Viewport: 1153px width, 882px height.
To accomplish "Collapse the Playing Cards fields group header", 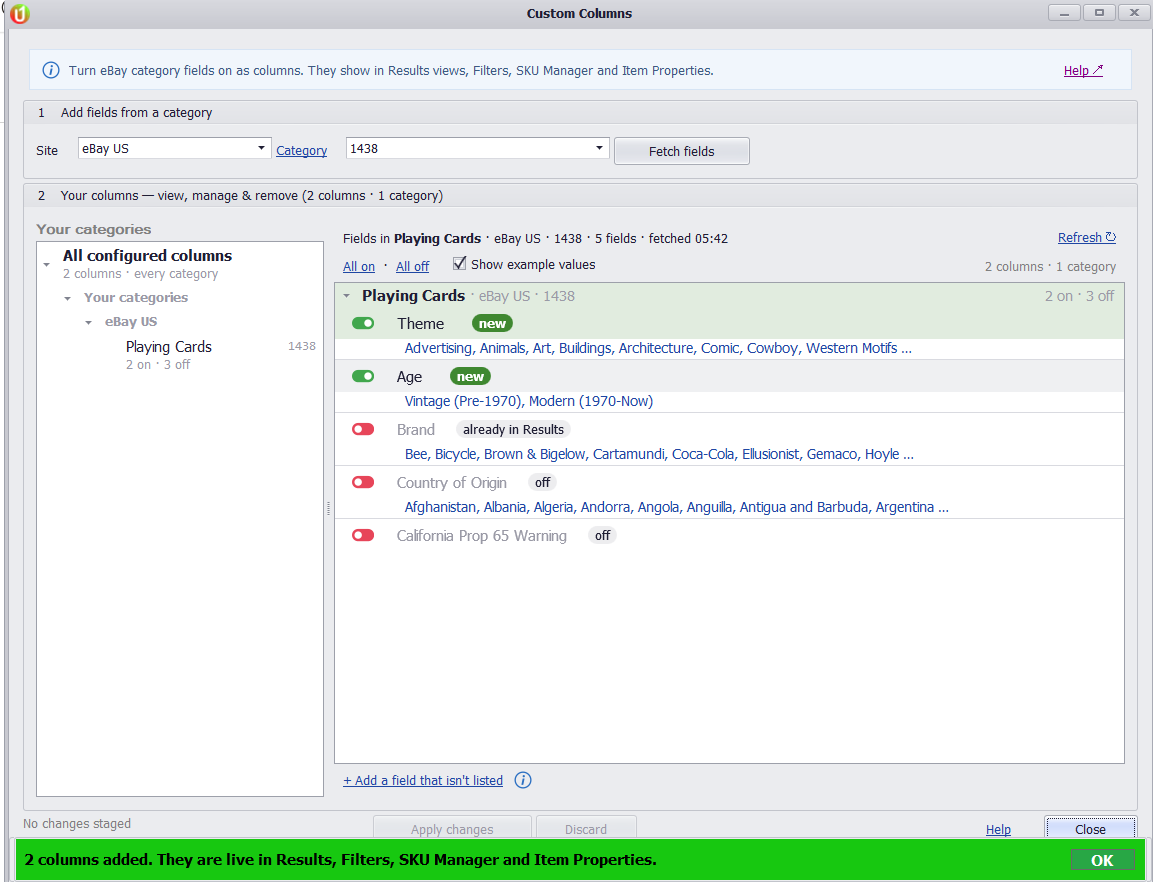I will (x=347, y=296).
